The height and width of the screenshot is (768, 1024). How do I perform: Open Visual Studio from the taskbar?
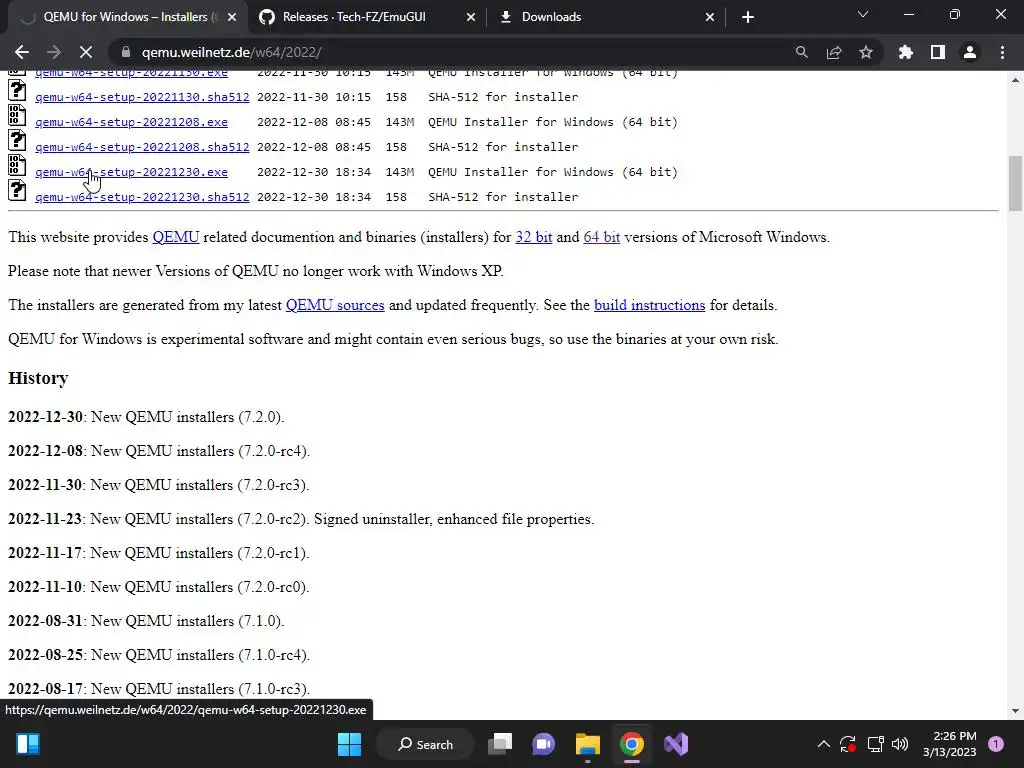tap(676, 744)
